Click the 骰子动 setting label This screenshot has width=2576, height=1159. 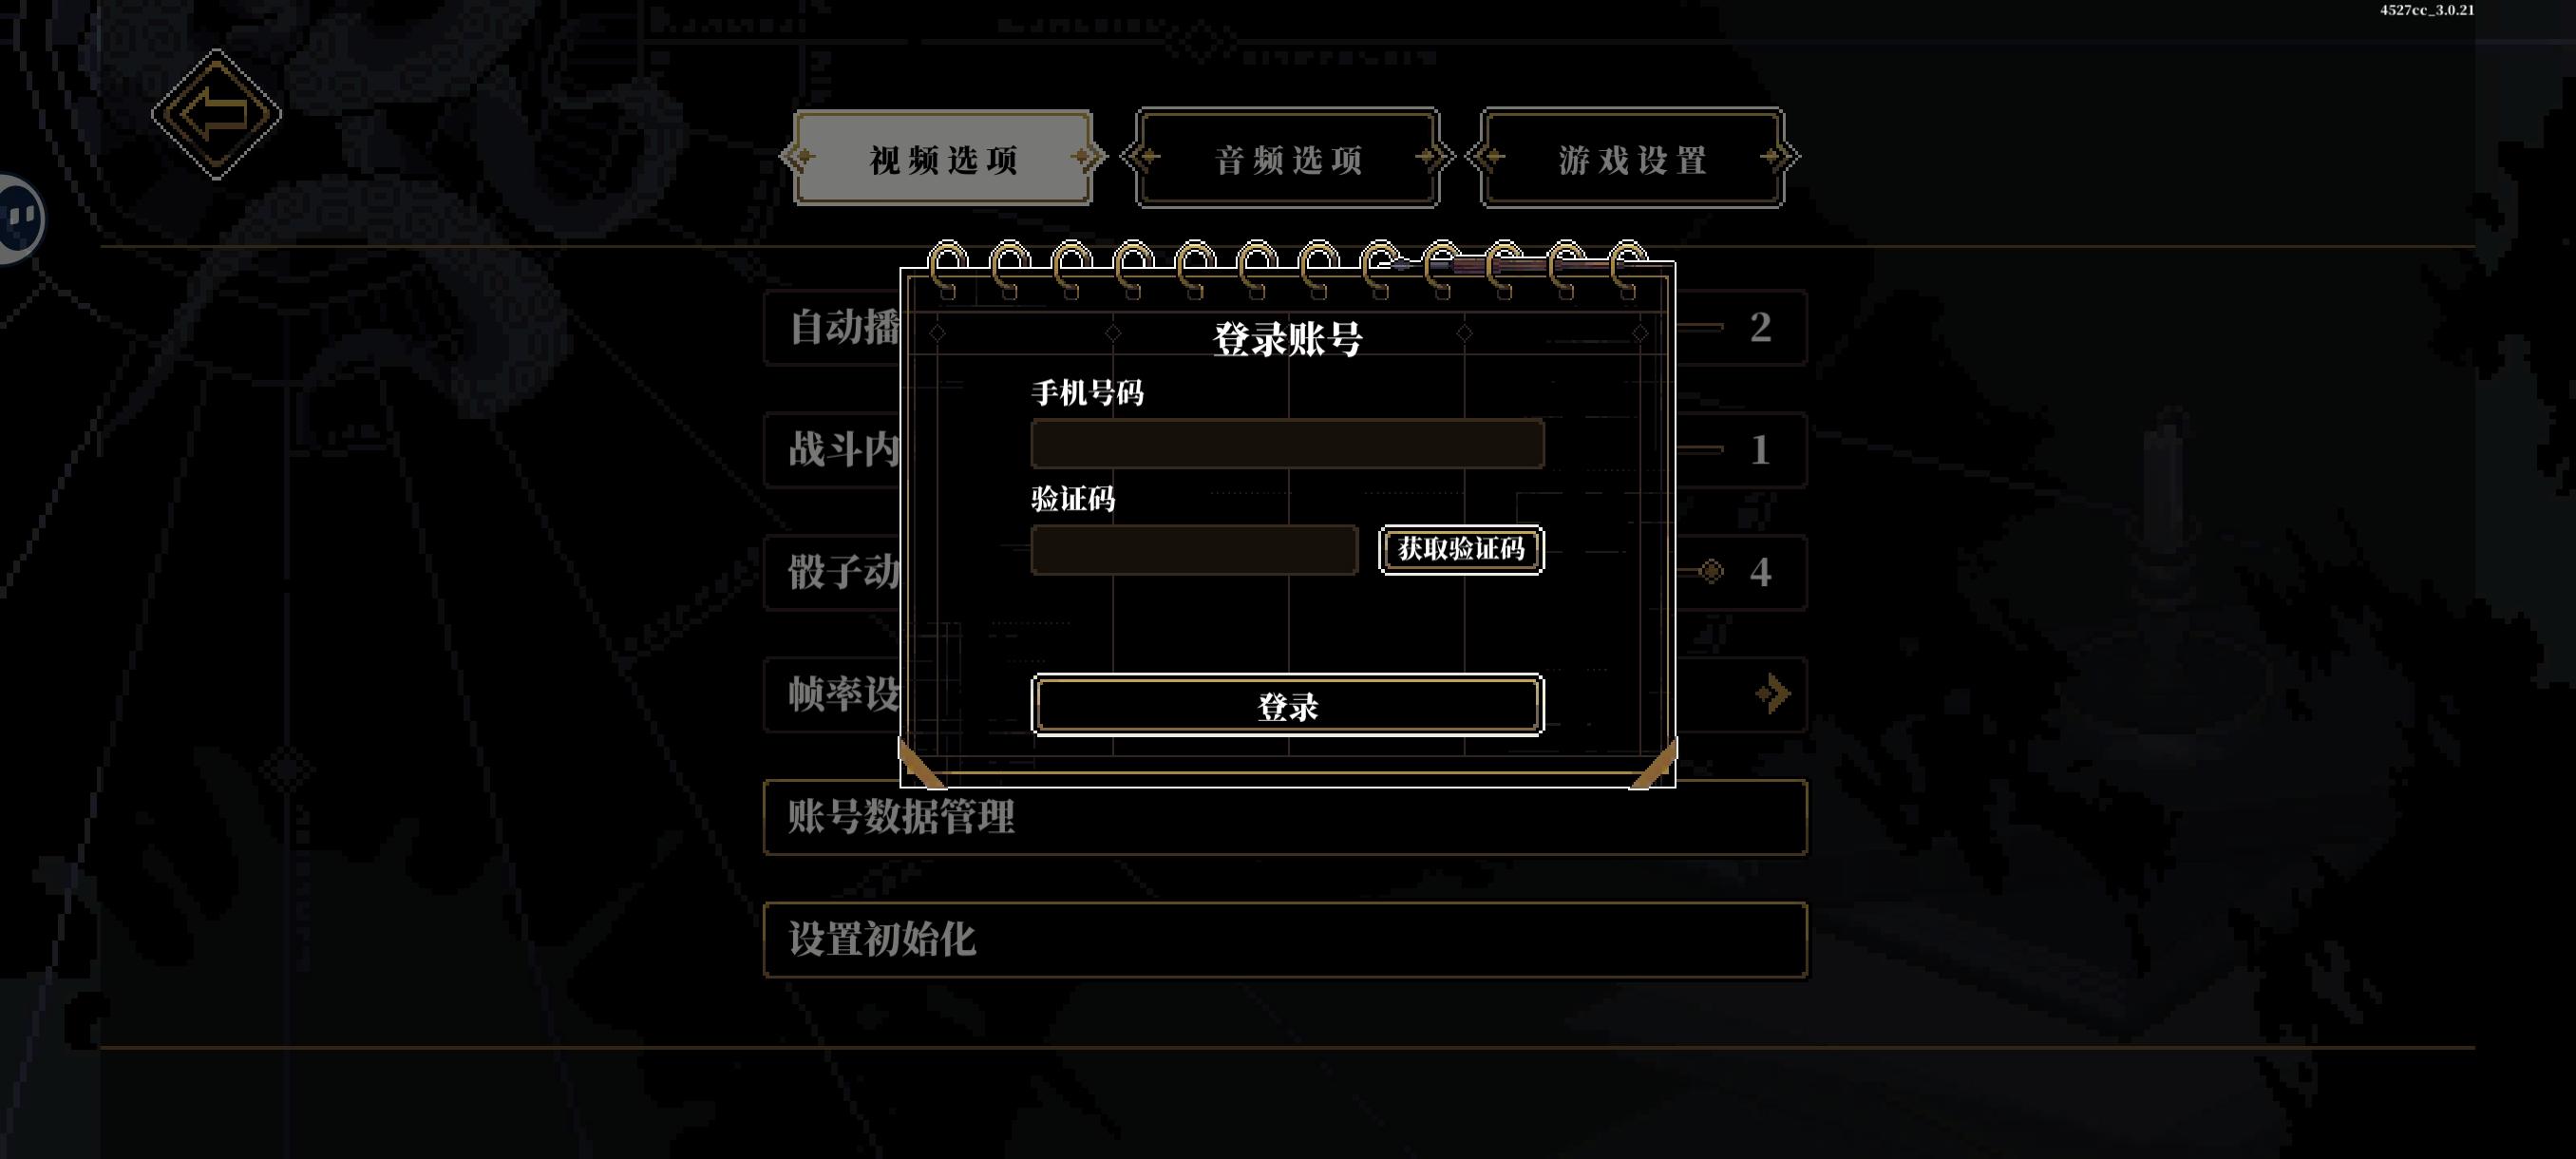pyautogui.click(x=845, y=572)
